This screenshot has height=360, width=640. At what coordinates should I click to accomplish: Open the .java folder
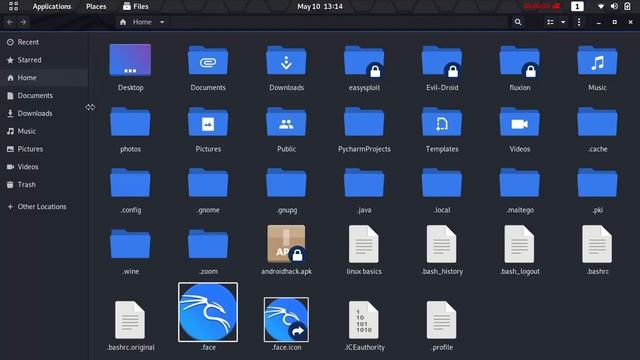tap(364, 183)
